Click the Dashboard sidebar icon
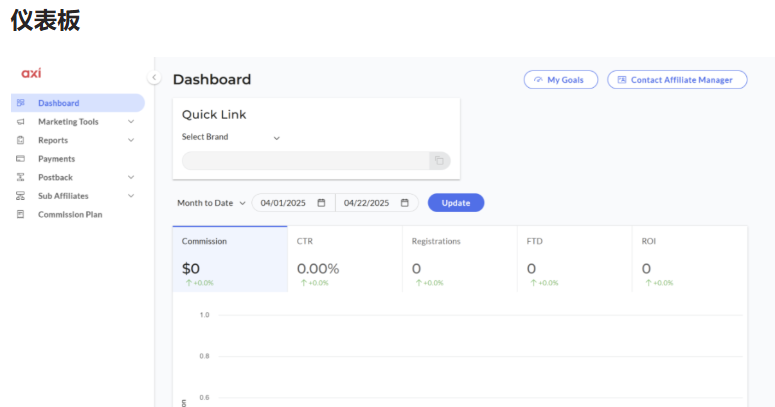This screenshot has width=775, height=407. pos(20,103)
